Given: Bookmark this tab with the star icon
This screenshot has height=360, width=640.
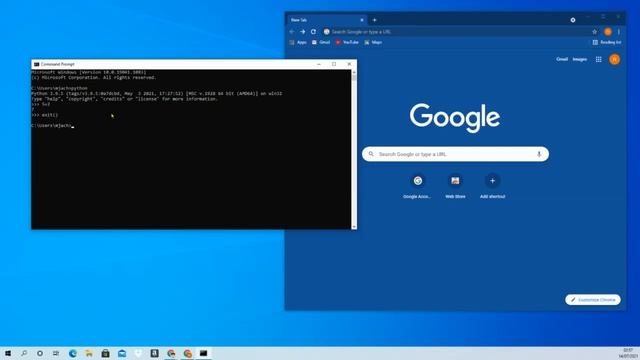Looking at the screenshot, I should [x=594, y=31].
